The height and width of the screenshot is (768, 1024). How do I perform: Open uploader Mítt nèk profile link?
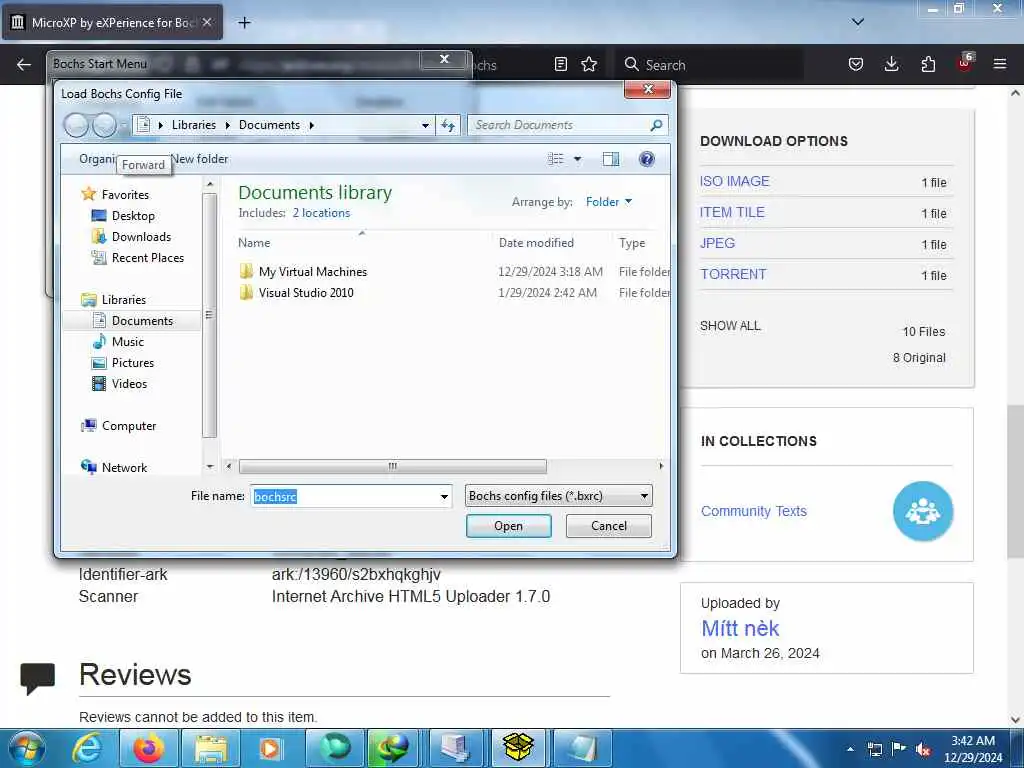click(x=740, y=628)
